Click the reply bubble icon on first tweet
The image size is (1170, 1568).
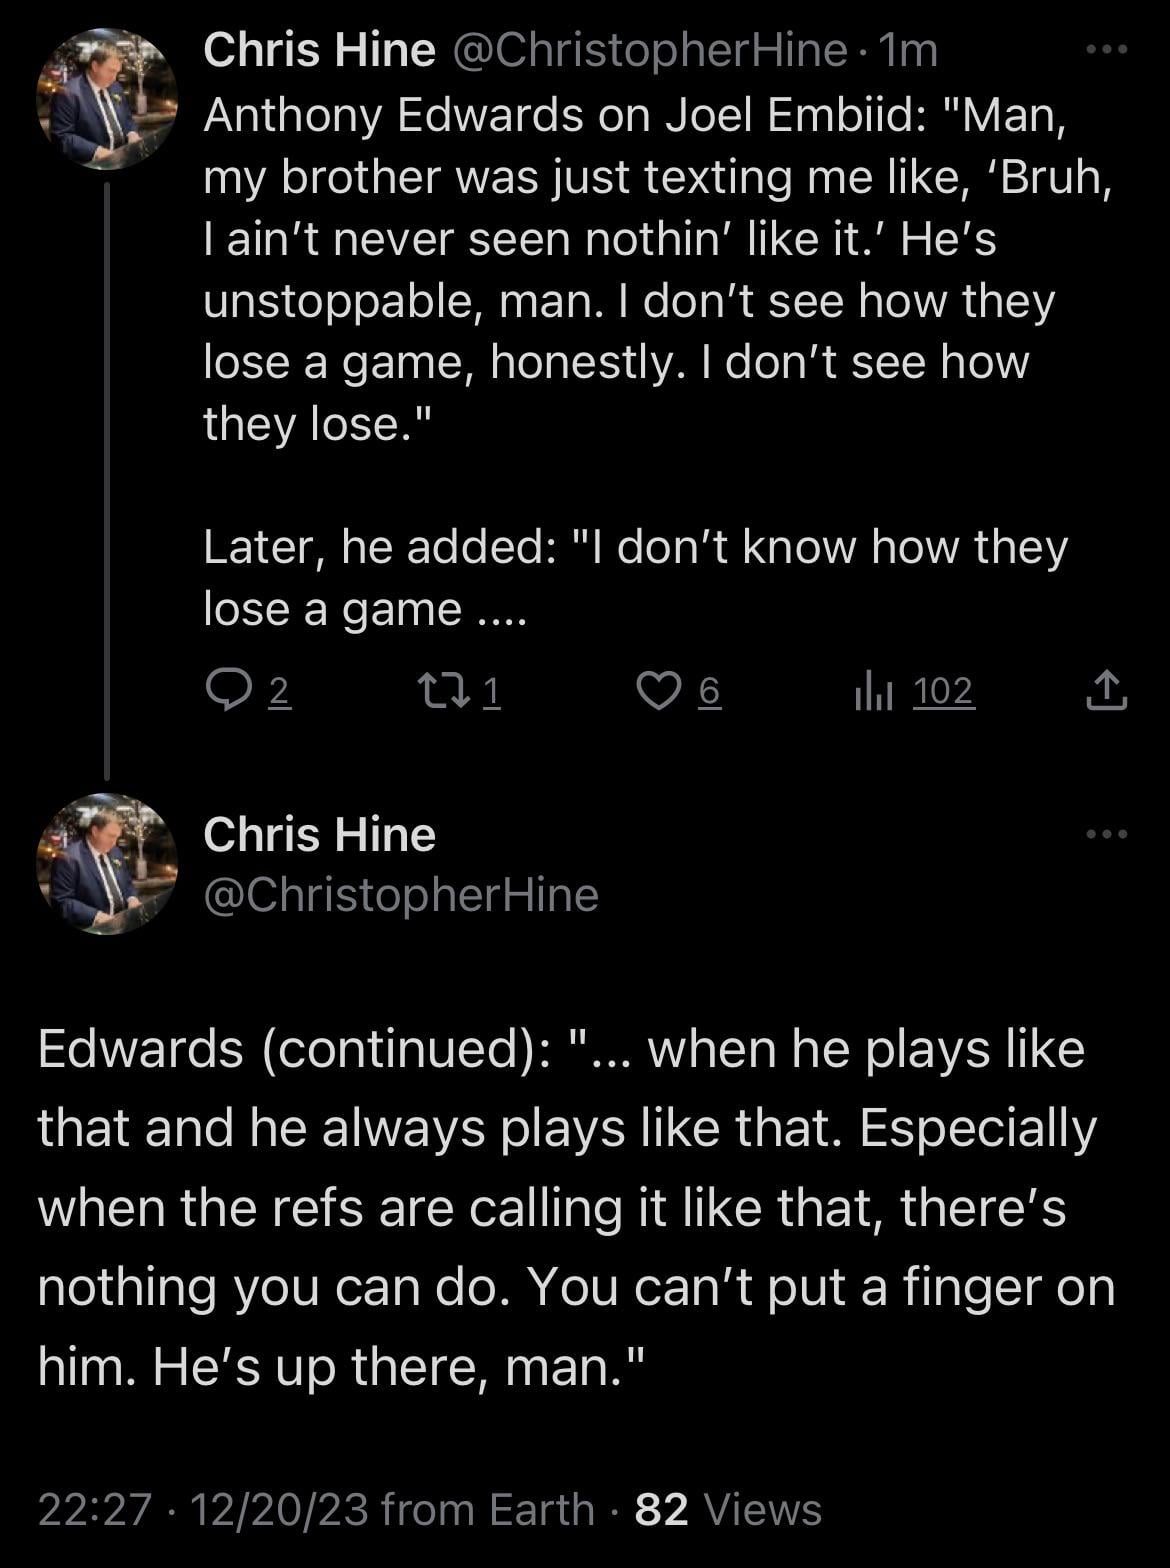point(227,690)
